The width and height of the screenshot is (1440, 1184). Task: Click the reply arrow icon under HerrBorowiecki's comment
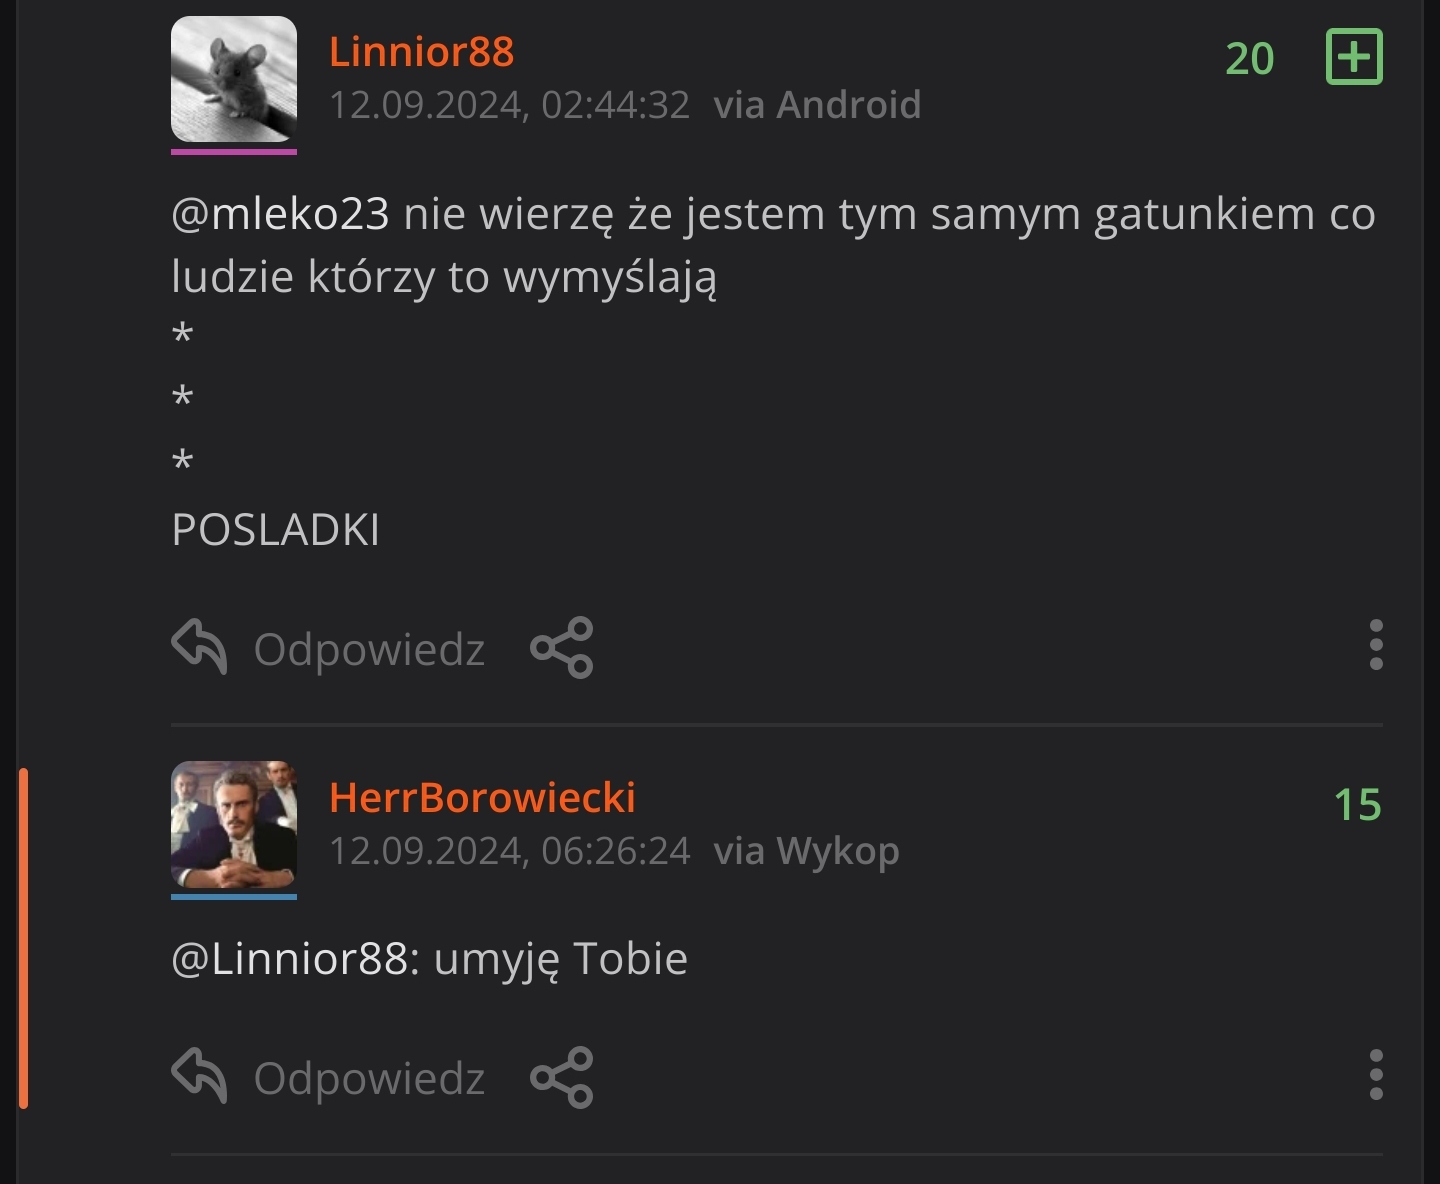pos(200,1076)
